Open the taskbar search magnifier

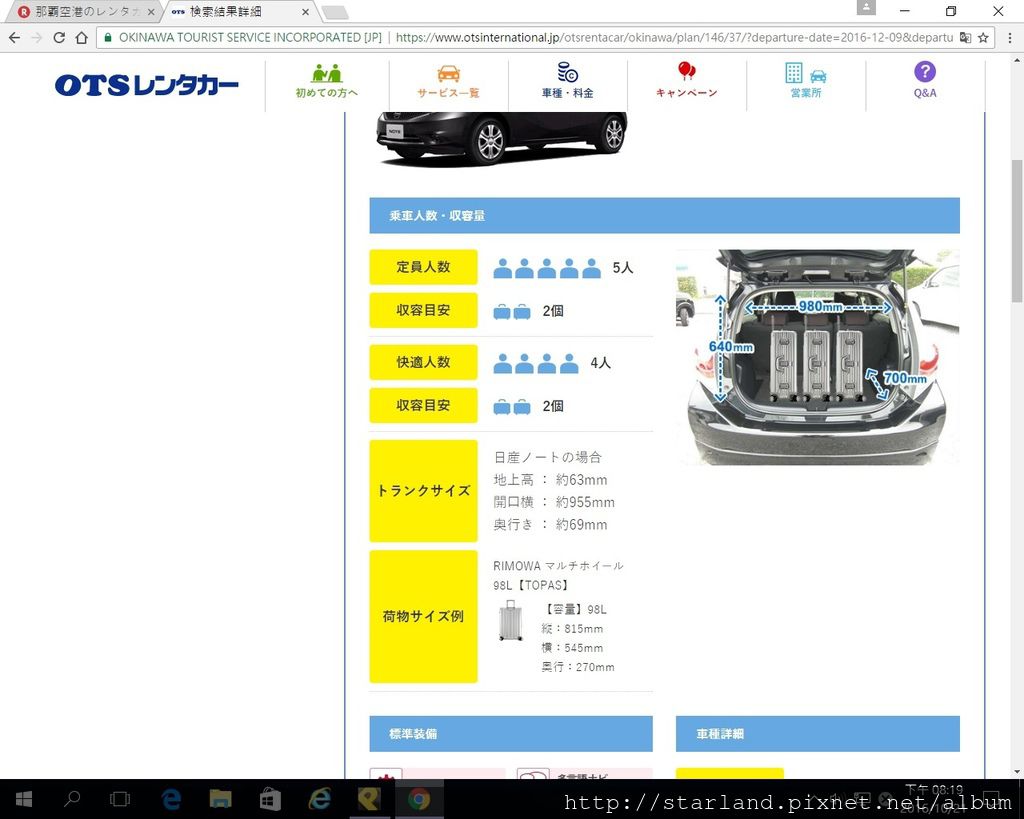(x=72, y=799)
